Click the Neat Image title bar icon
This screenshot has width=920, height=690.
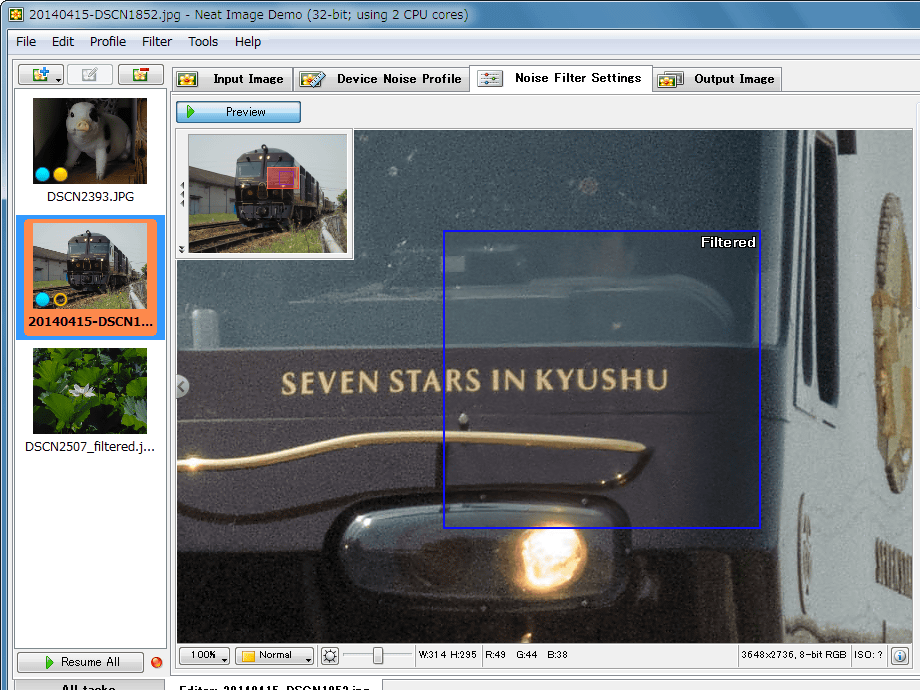pos(16,15)
